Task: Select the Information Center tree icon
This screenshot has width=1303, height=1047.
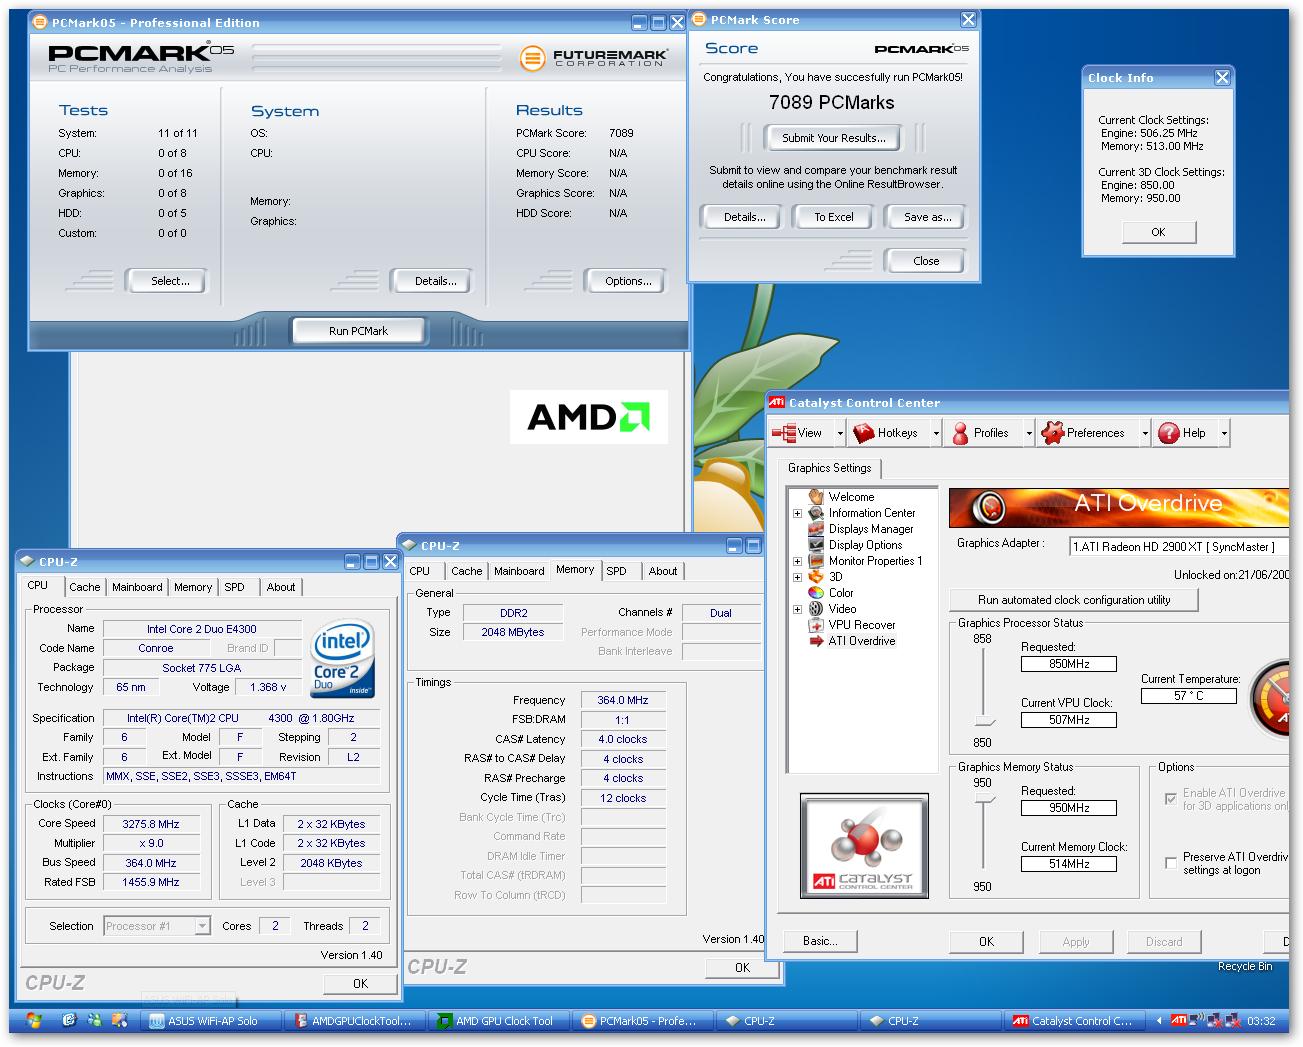Action: click(x=816, y=513)
